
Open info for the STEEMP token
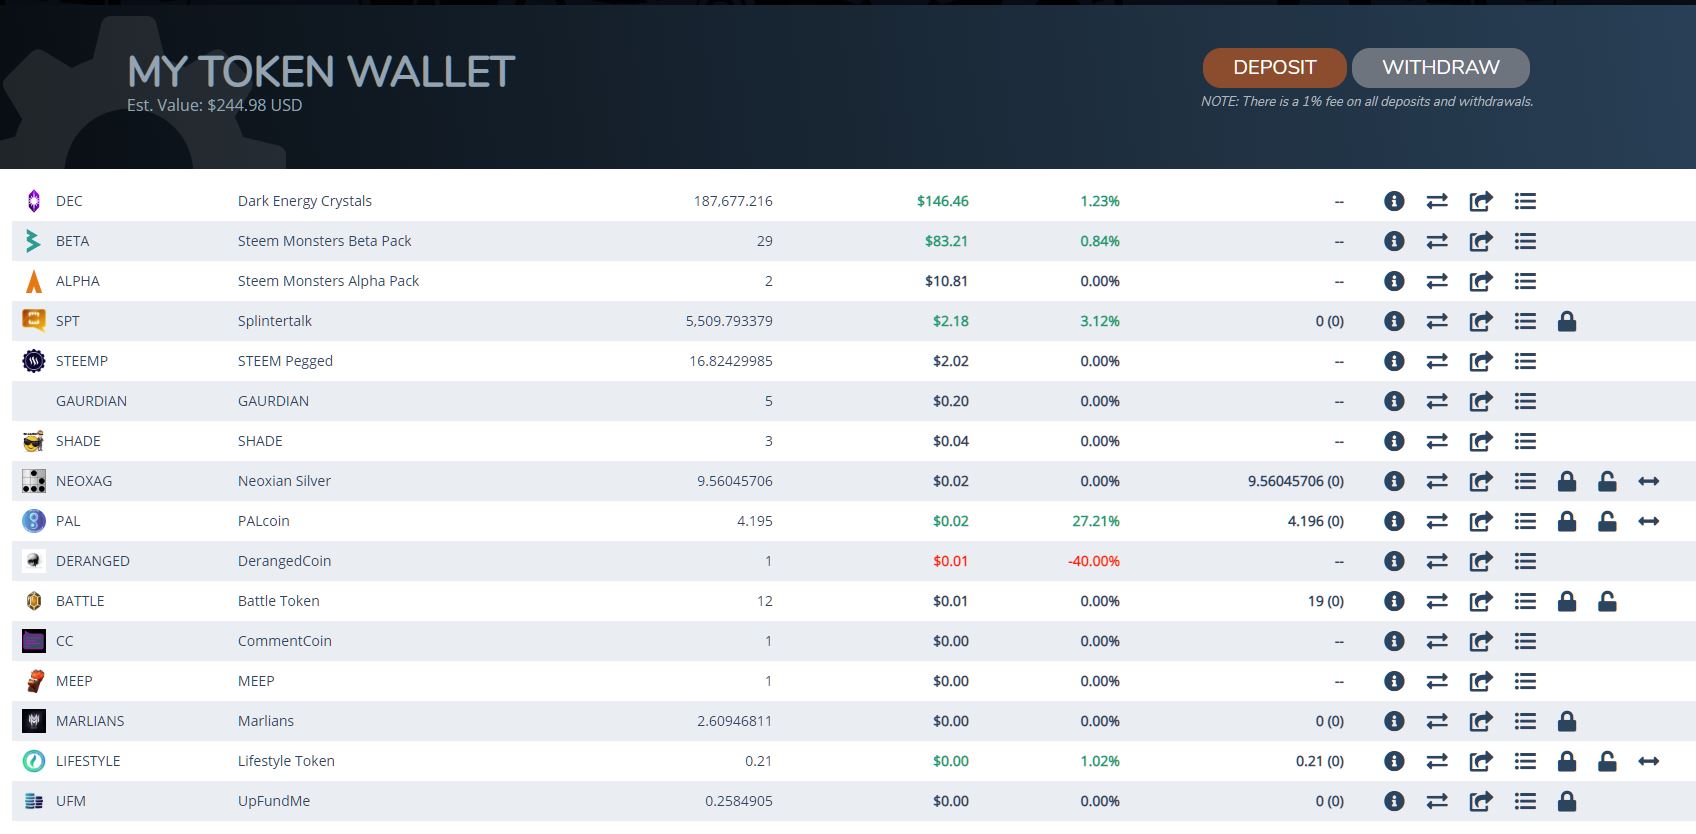pos(1394,361)
